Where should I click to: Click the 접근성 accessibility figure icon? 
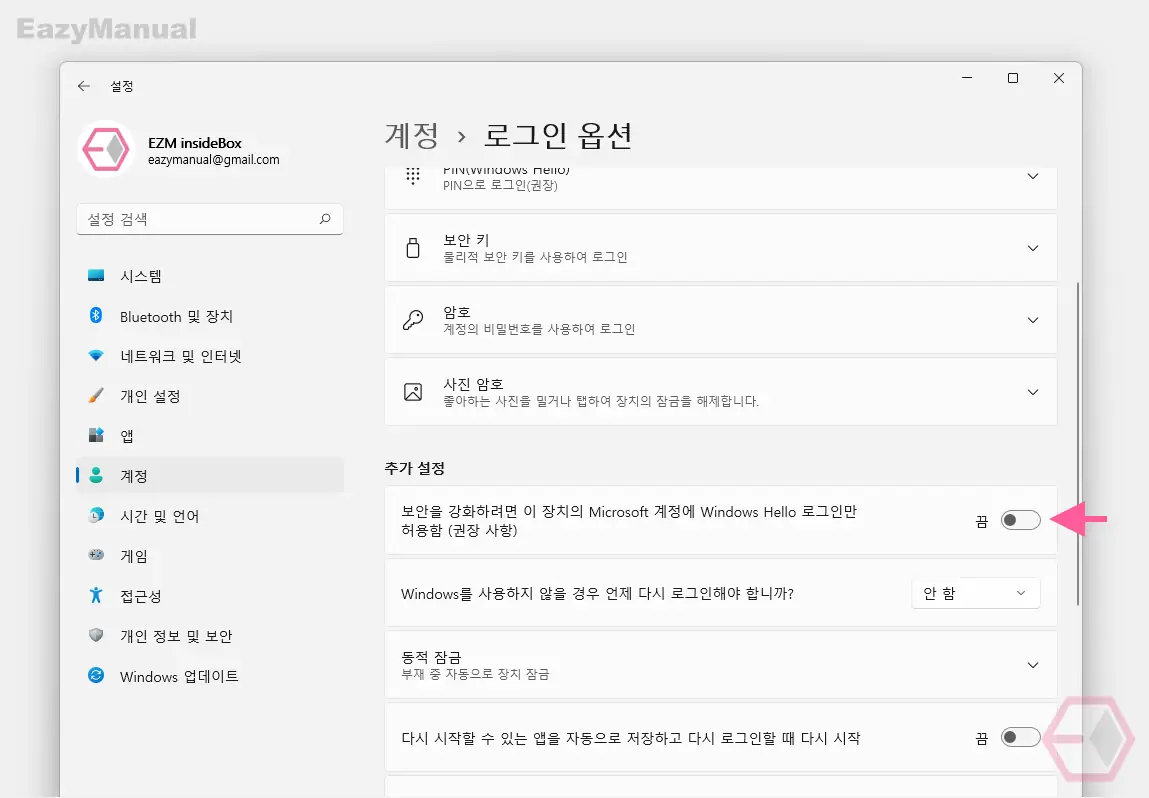(96, 595)
